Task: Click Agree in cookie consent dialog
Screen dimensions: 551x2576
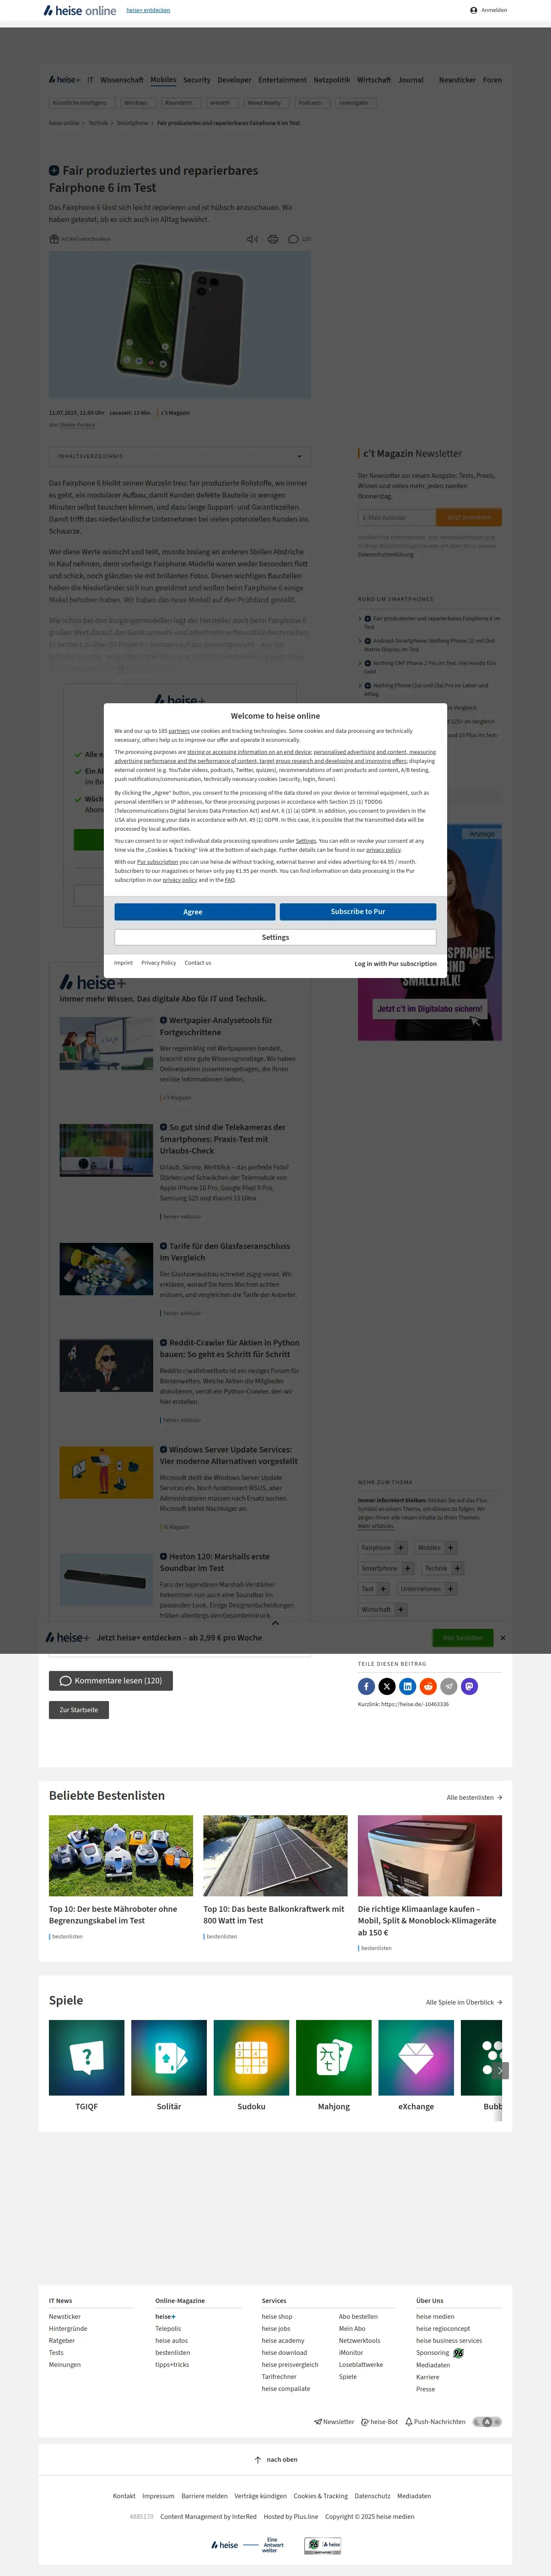Action: point(195,912)
